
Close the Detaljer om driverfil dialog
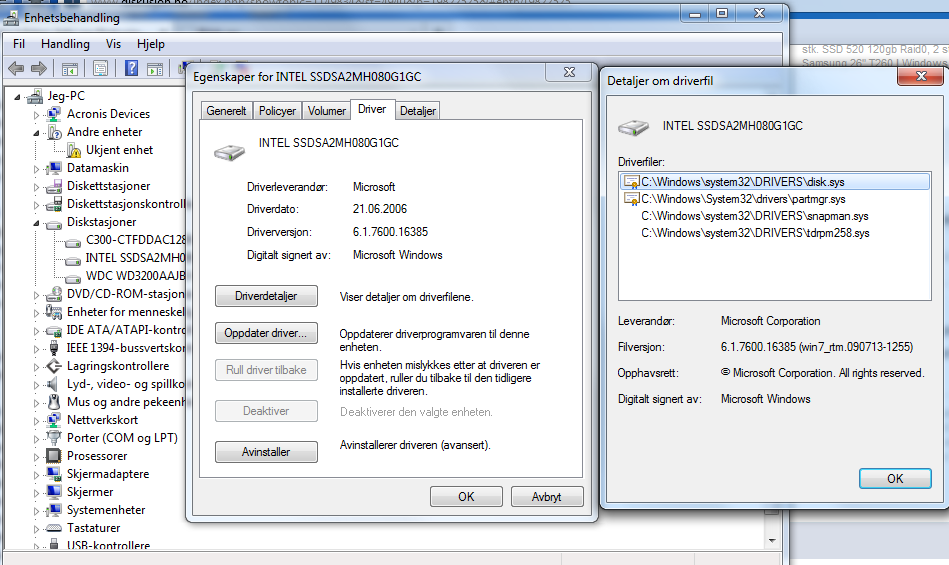click(x=921, y=76)
